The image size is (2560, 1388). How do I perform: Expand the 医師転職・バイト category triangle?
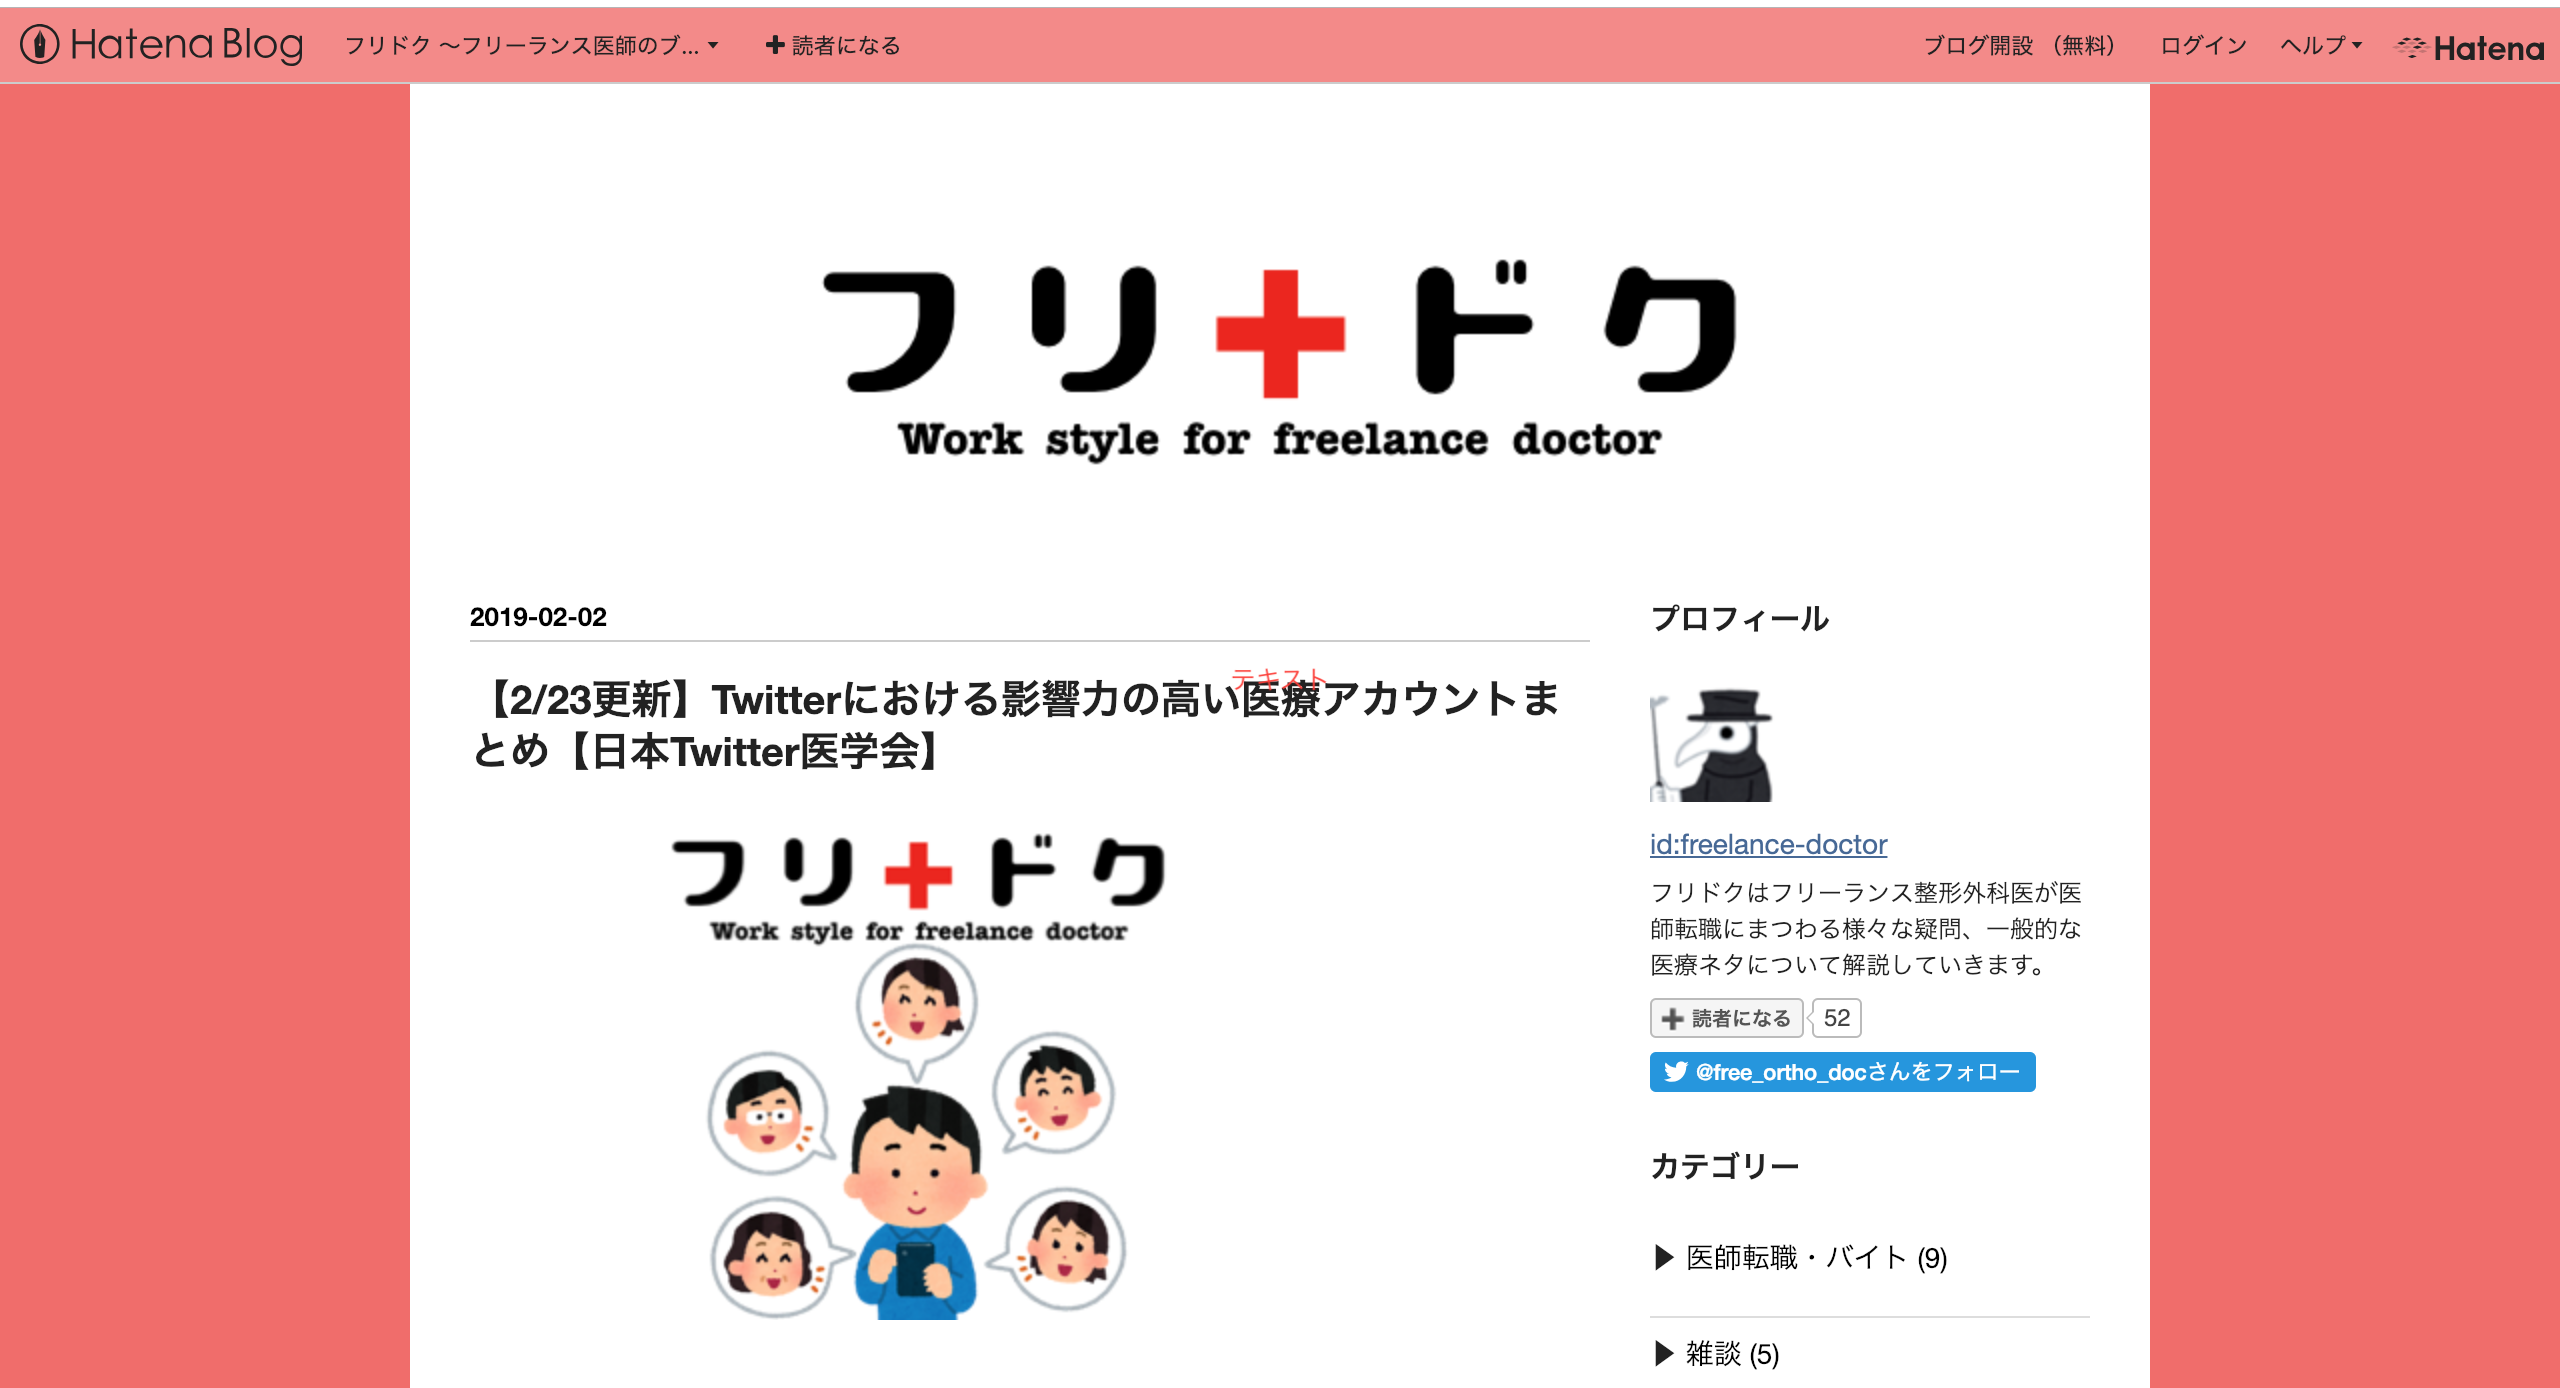1664,1257
